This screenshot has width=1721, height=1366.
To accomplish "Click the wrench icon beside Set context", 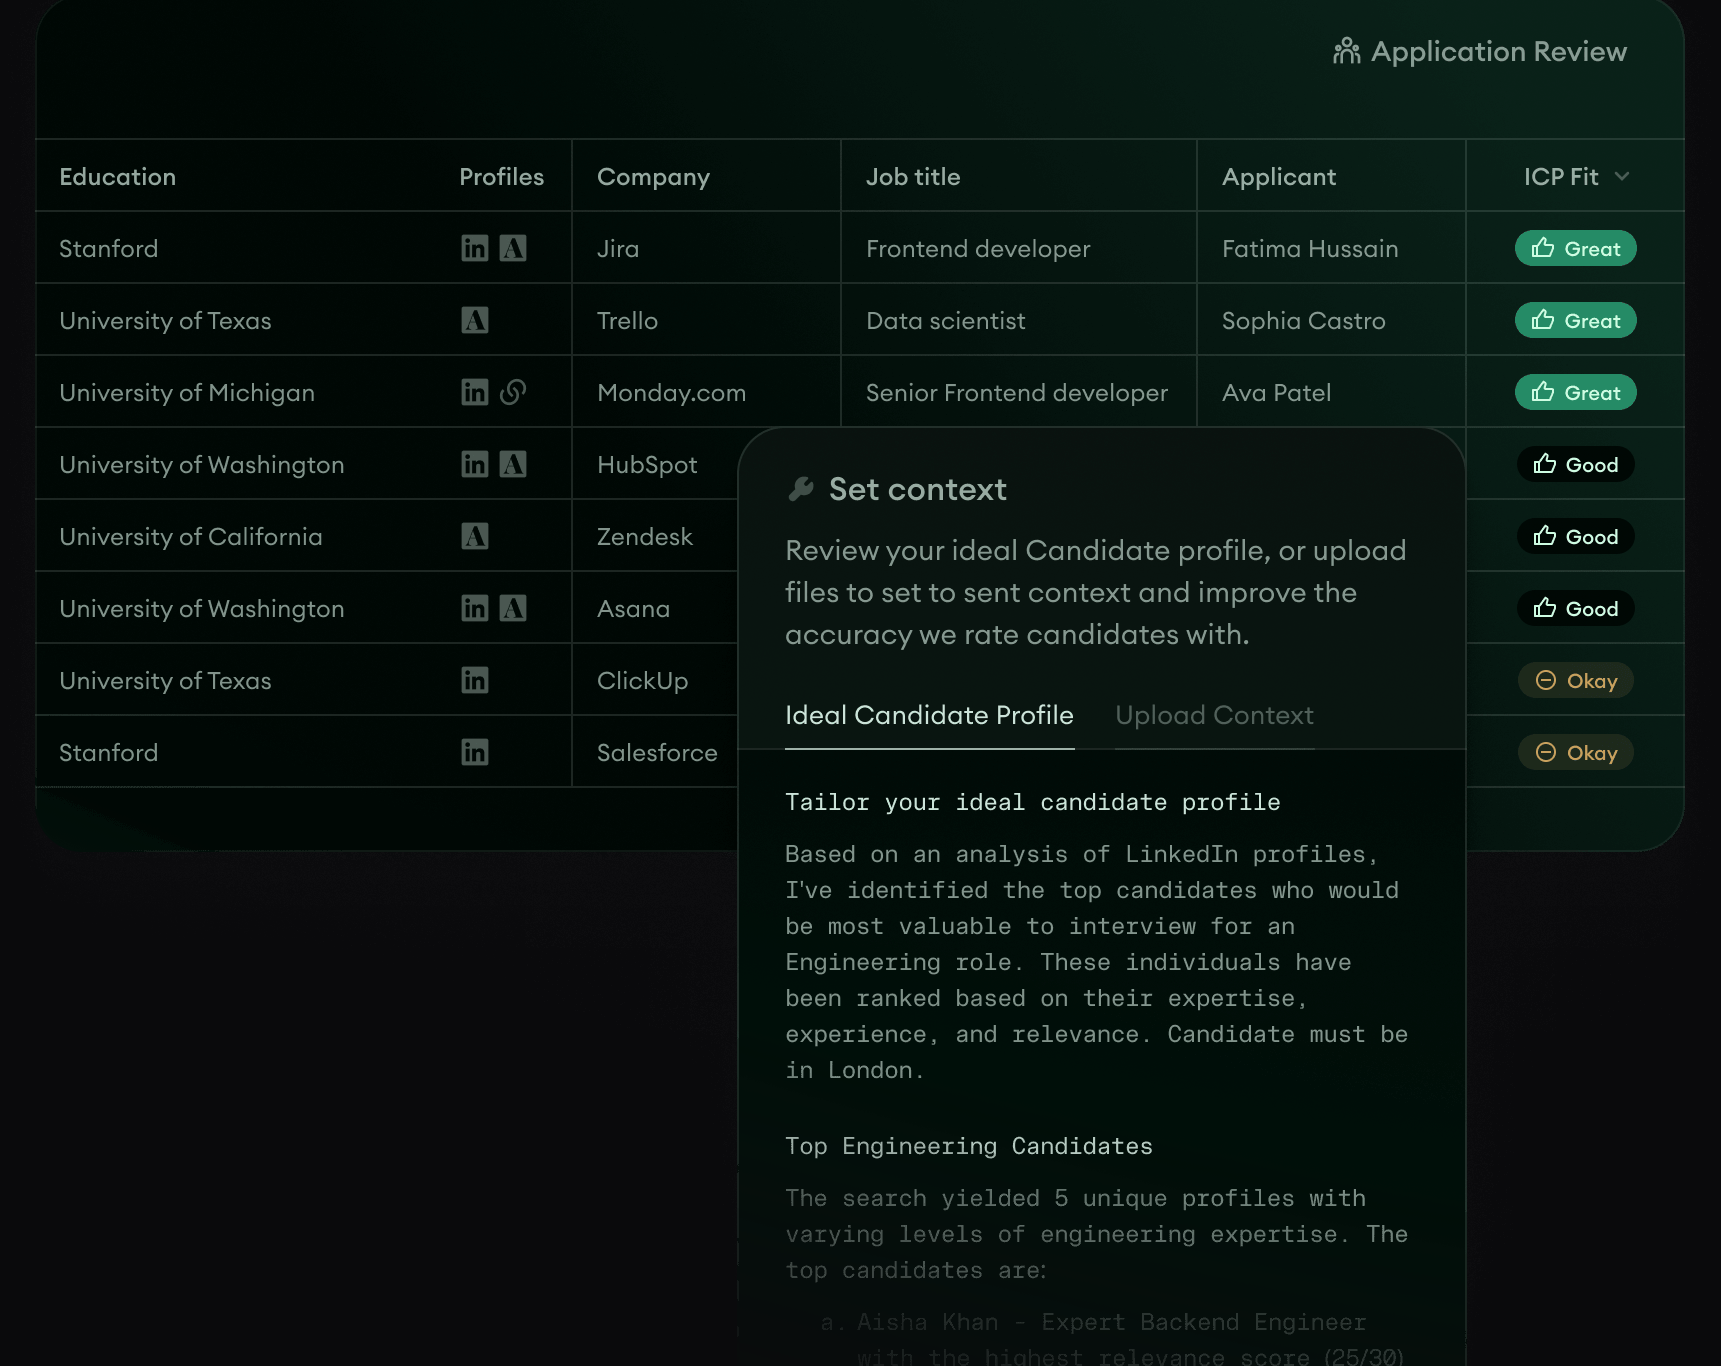I will [801, 489].
